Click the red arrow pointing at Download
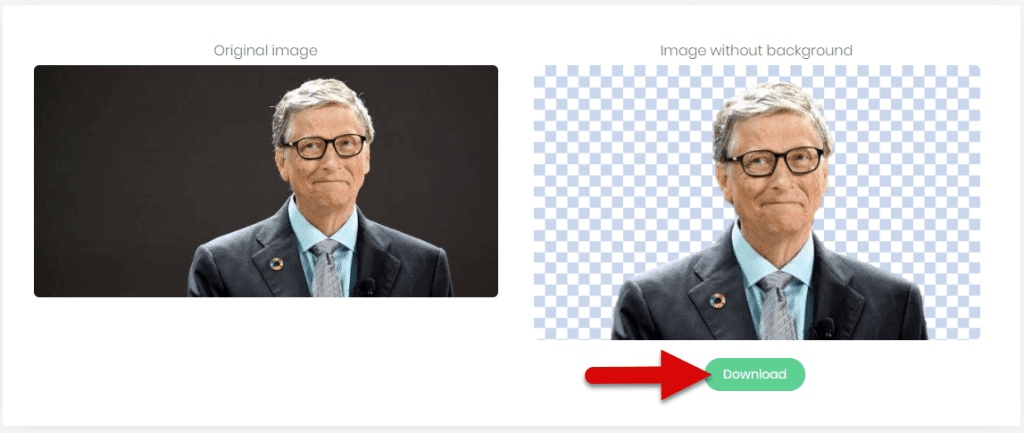Screen dimensions: 1024x433 (x=648, y=375)
